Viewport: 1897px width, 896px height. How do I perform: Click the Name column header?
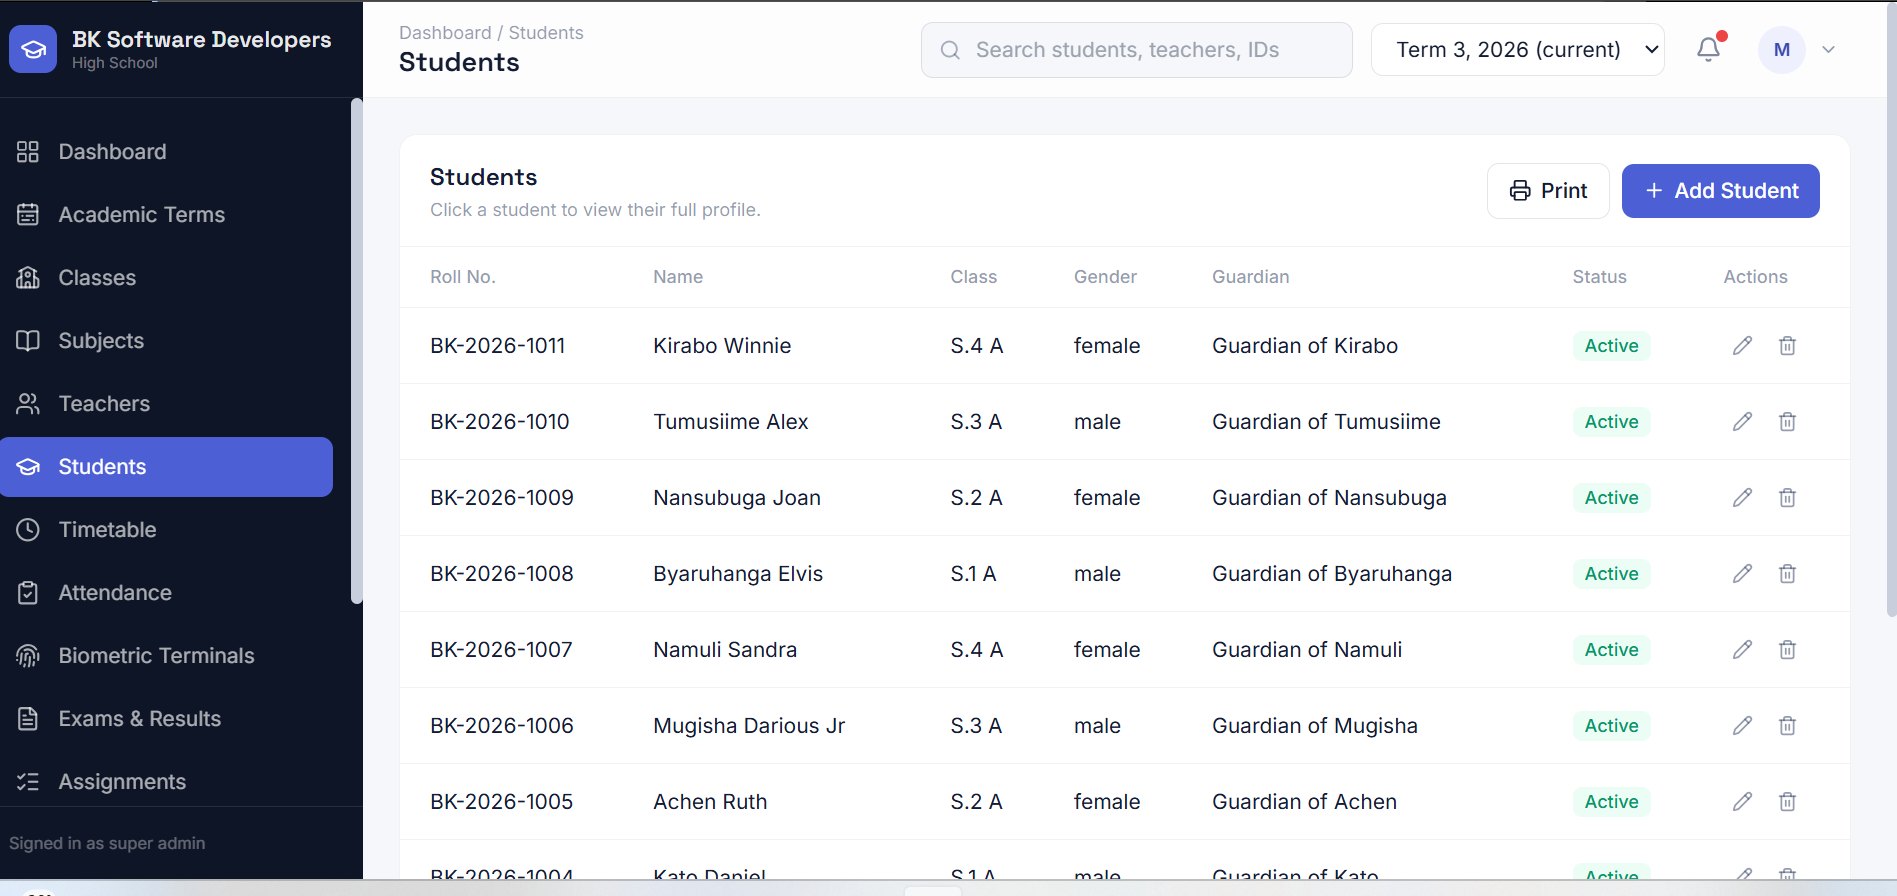tap(678, 277)
